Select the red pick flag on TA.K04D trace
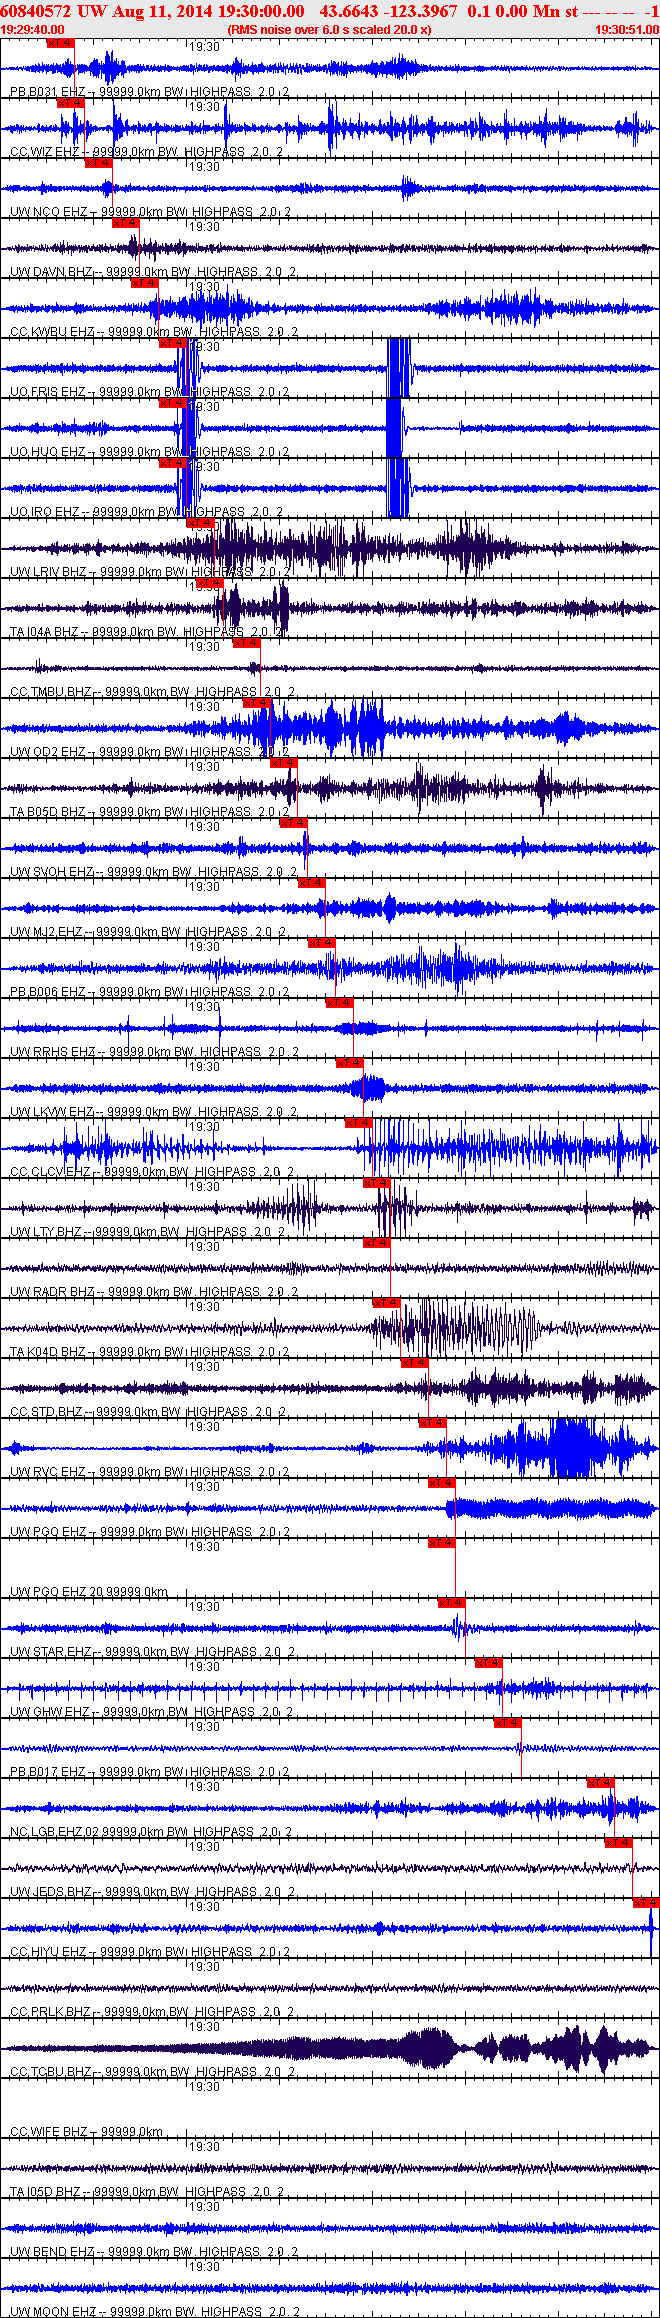 tap(386, 1303)
